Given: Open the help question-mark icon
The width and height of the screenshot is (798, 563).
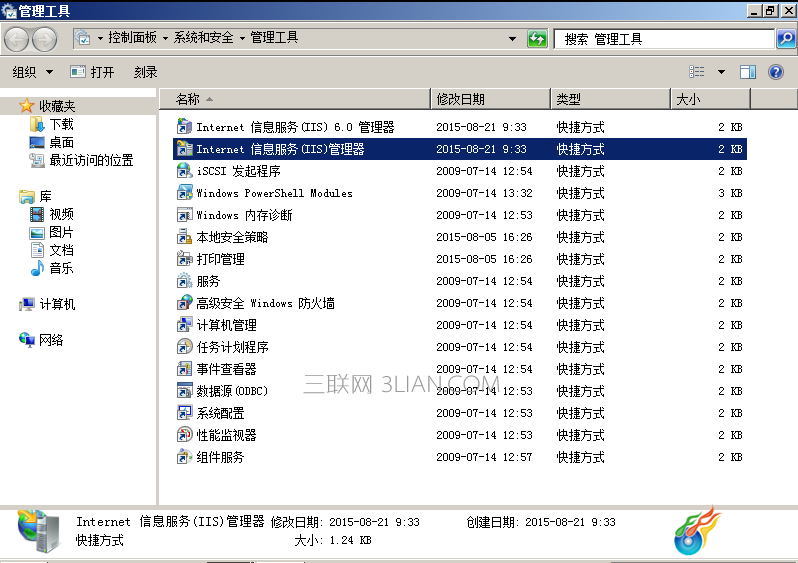Looking at the screenshot, I should point(776,72).
